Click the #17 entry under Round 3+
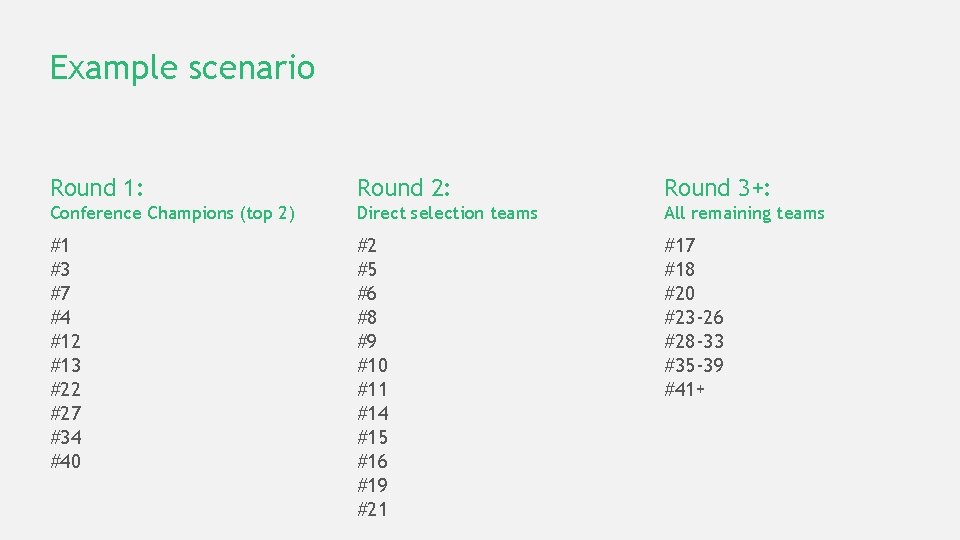 [680, 245]
